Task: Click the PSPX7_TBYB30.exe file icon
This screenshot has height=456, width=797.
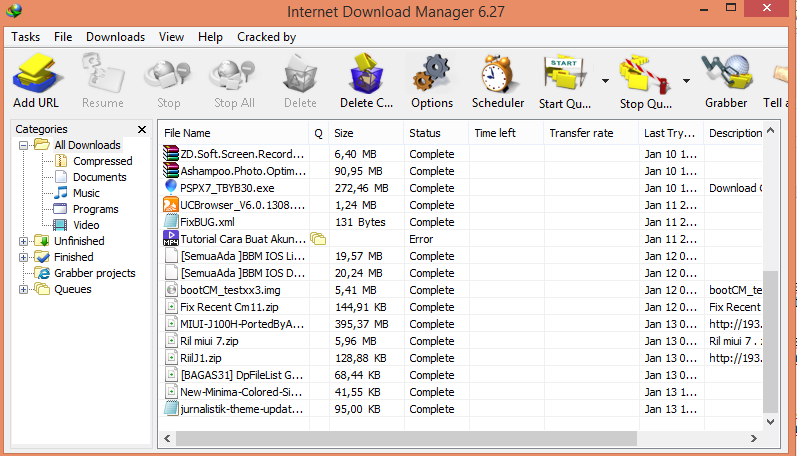Action: click(x=171, y=188)
